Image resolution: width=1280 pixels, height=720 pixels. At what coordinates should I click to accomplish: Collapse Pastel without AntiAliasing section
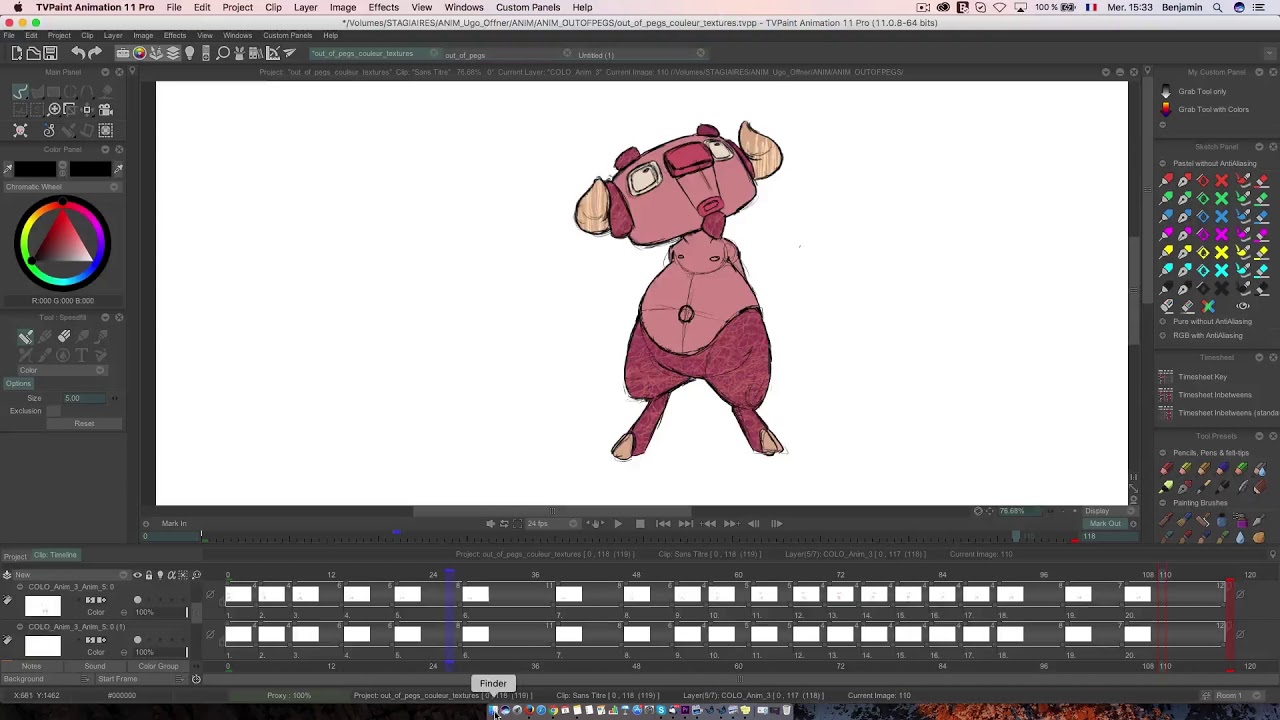pyautogui.click(x=1163, y=163)
